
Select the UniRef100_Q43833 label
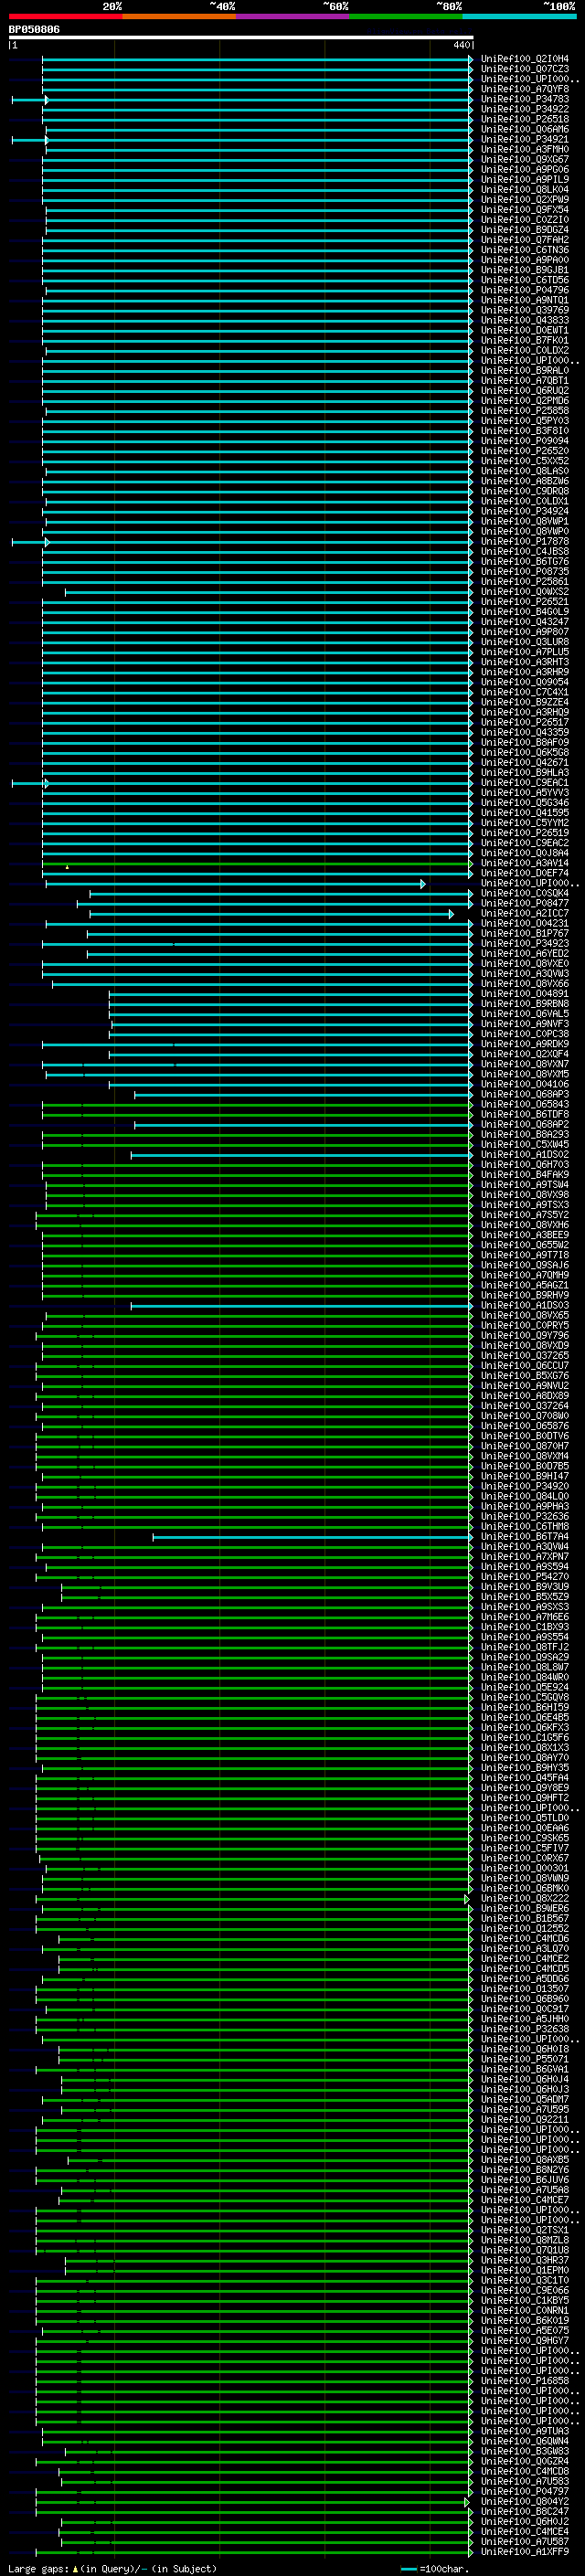[x=525, y=320]
